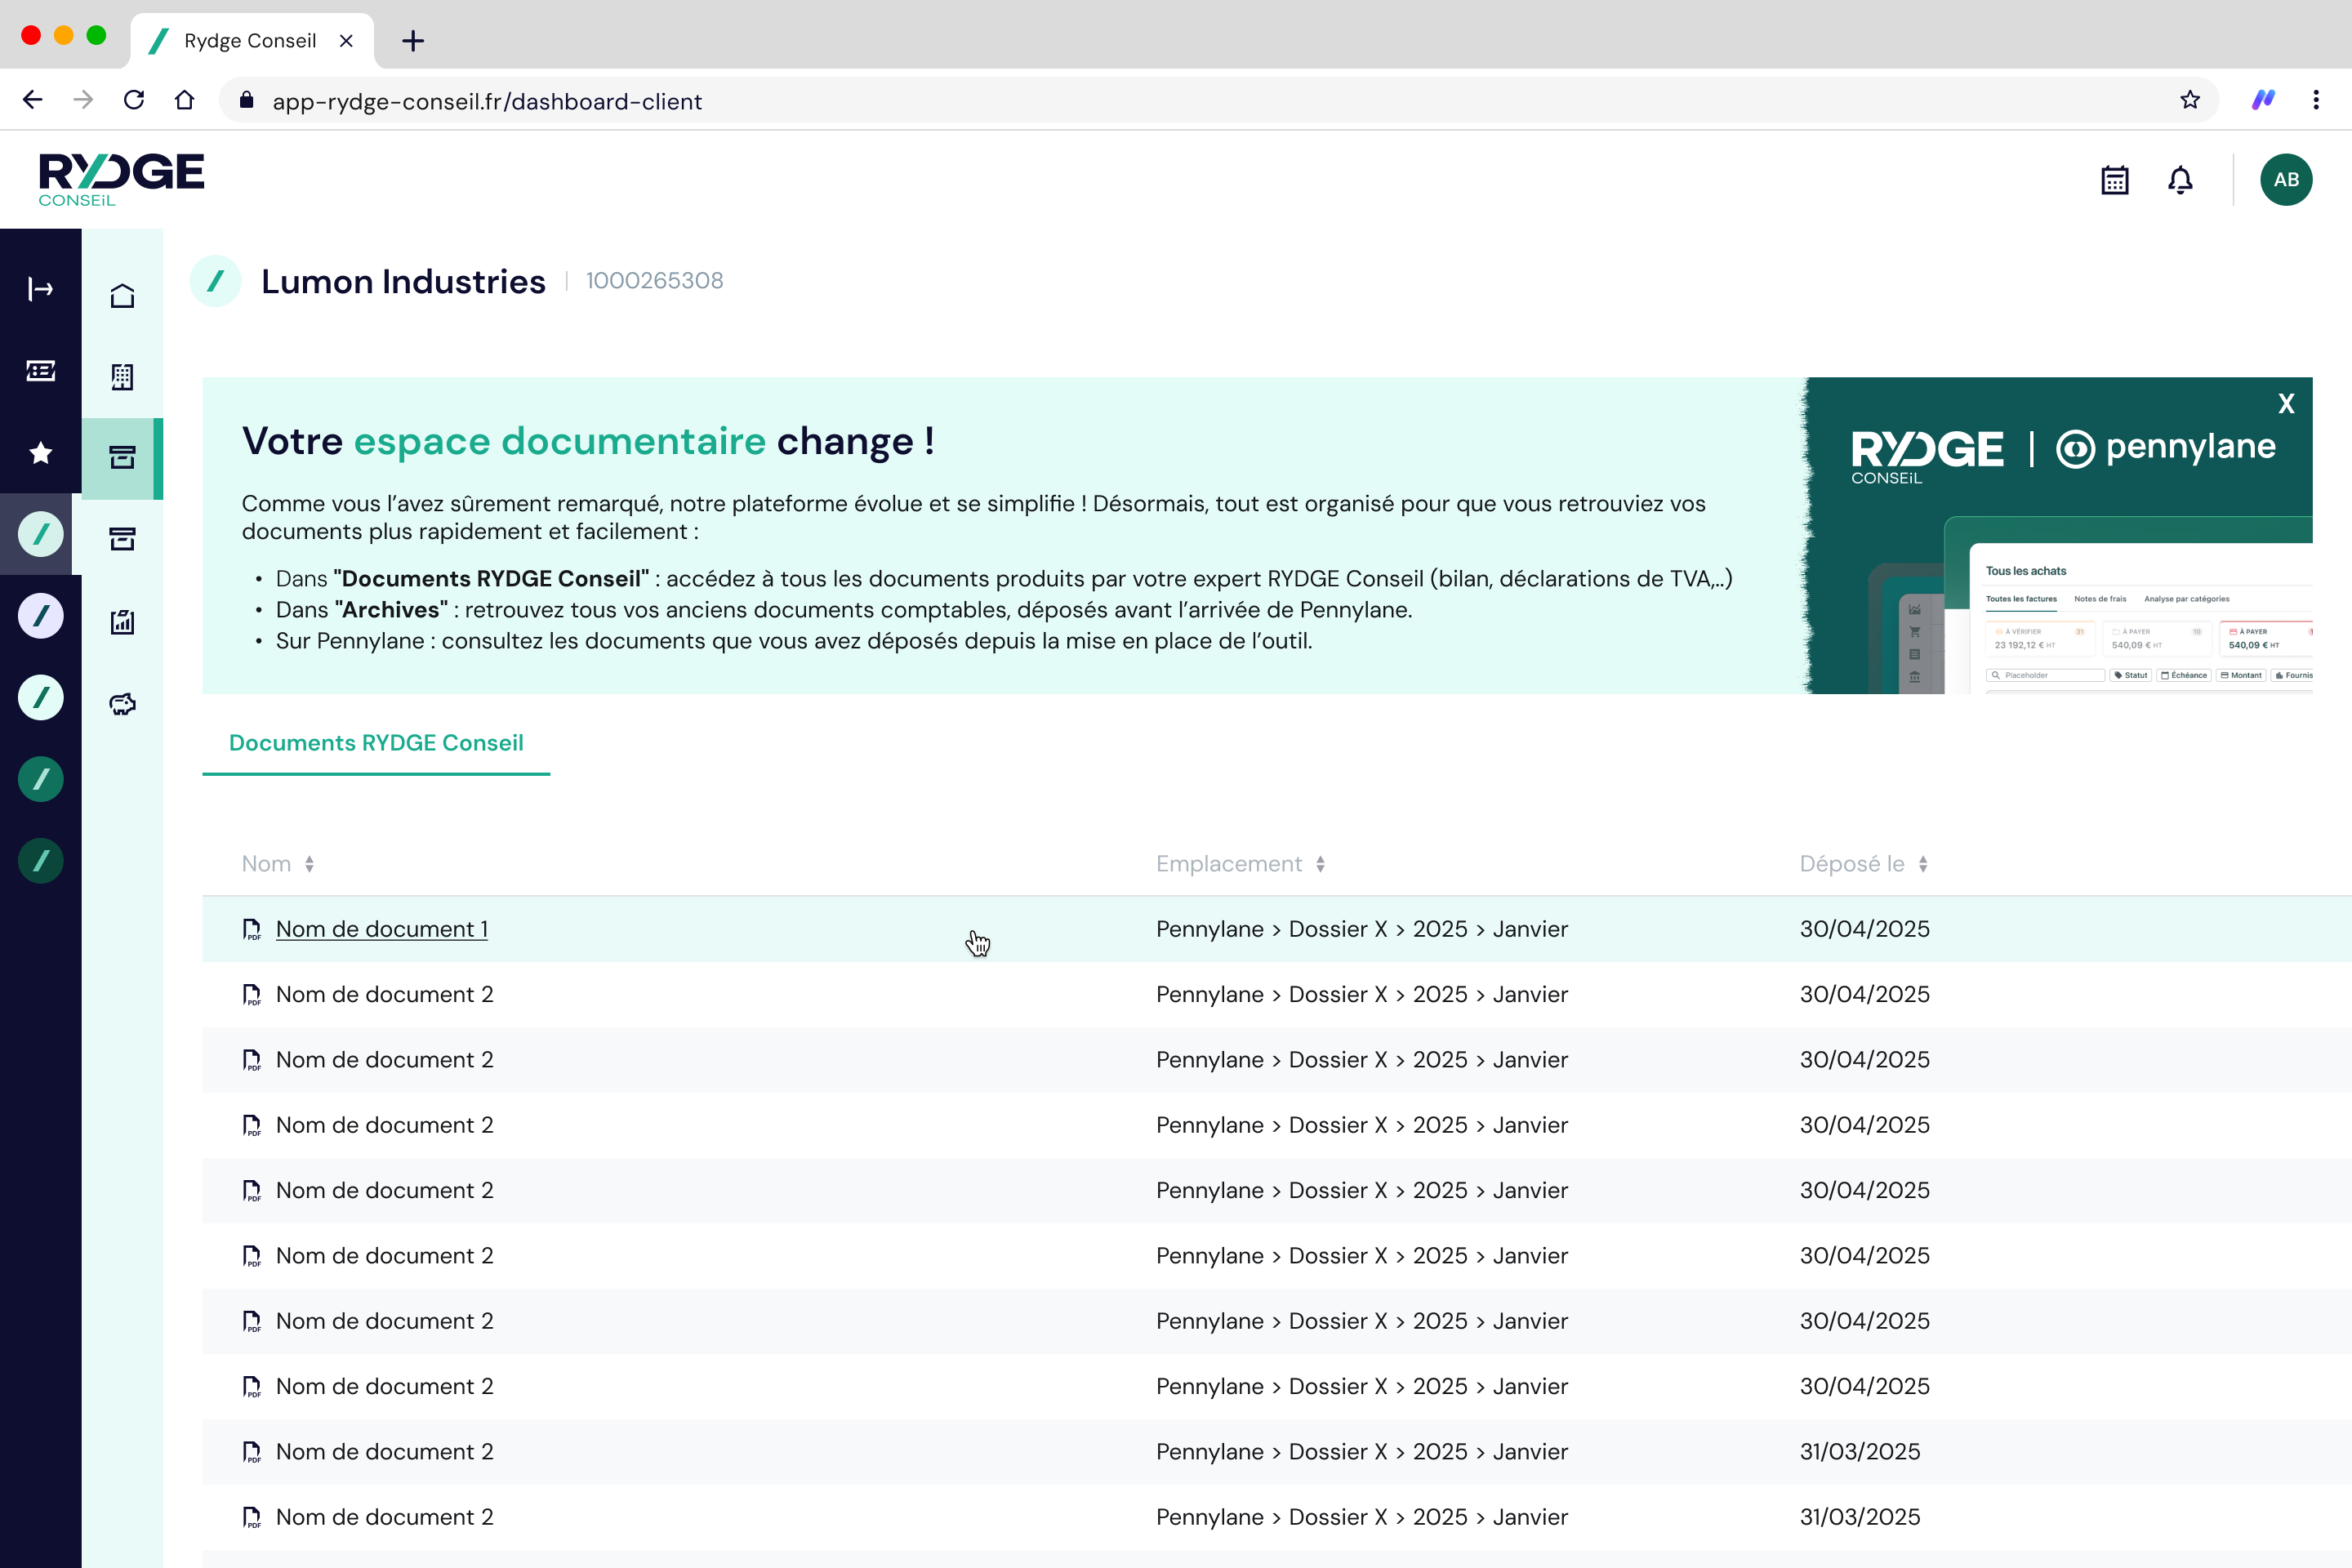
Task: Bookmark page with the star icon
Action: [x=2190, y=100]
